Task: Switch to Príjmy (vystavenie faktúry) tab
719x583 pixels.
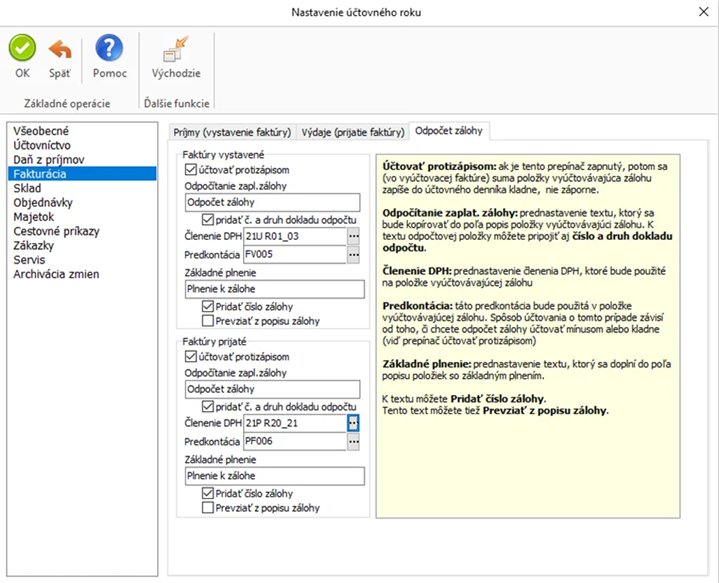Action: (232, 132)
